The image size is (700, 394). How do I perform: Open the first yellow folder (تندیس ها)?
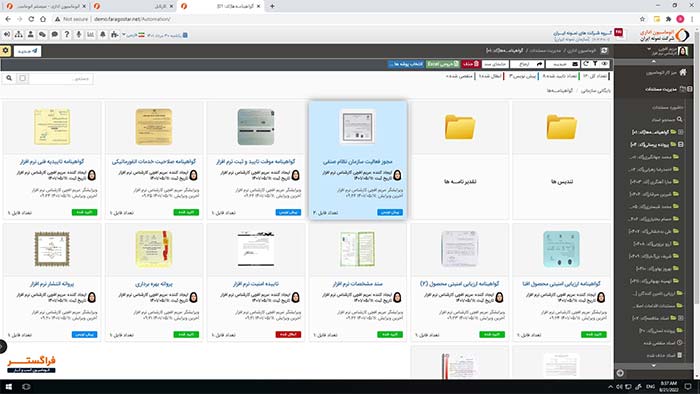point(562,127)
